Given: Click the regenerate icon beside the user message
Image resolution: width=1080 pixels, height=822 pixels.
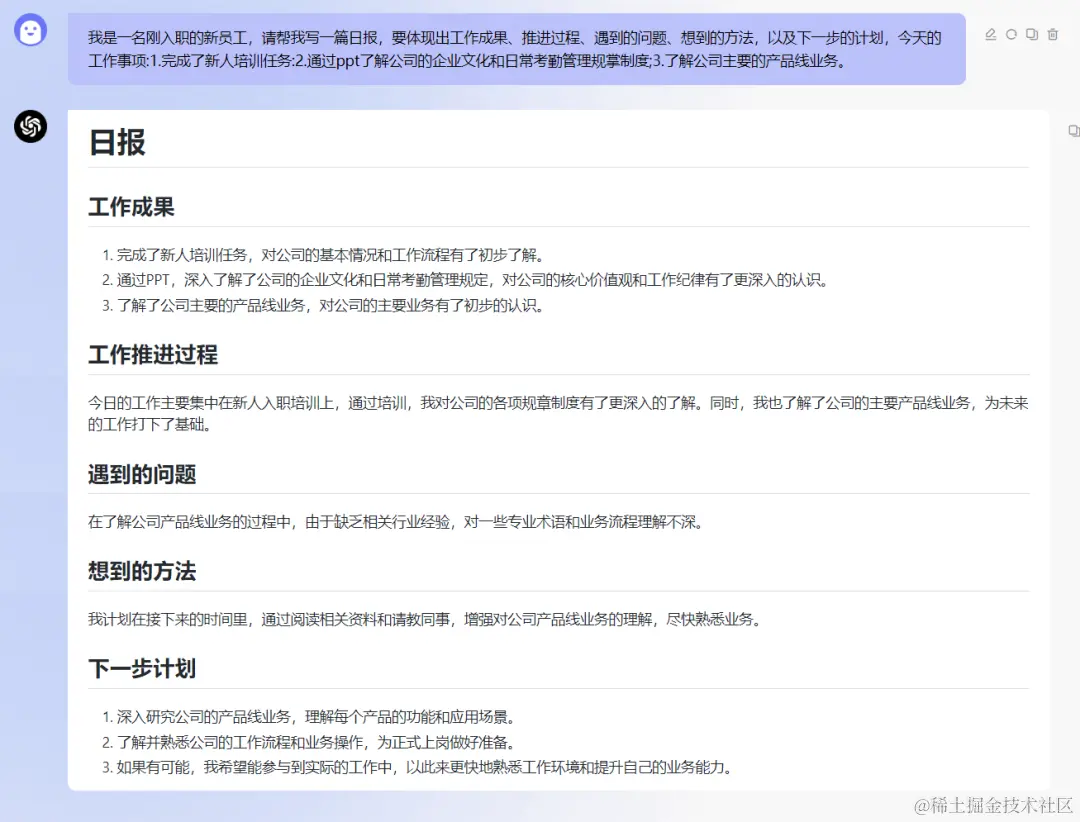Looking at the screenshot, I should coord(1011,34).
